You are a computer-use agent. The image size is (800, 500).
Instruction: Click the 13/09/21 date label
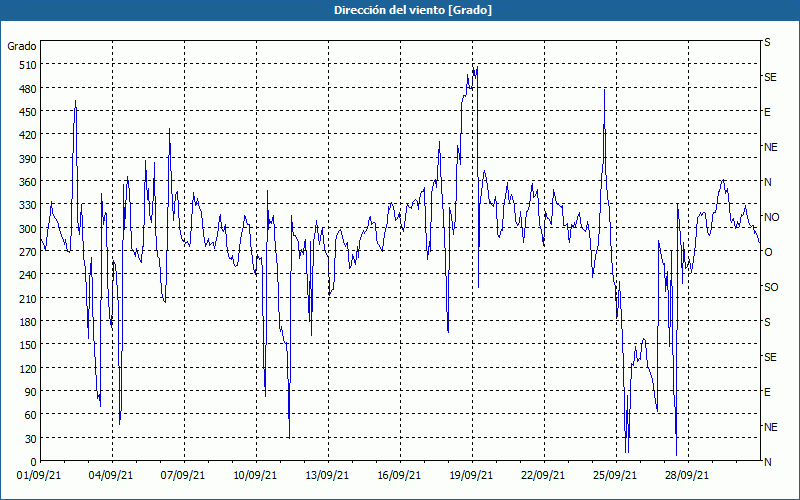pyautogui.click(x=327, y=476)
